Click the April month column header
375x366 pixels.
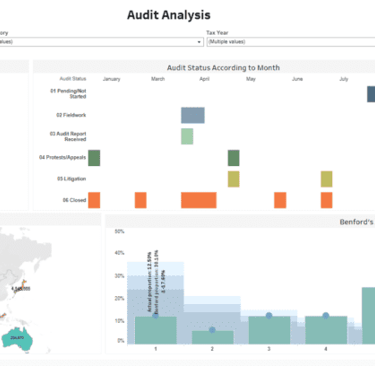tap(204, 79)
